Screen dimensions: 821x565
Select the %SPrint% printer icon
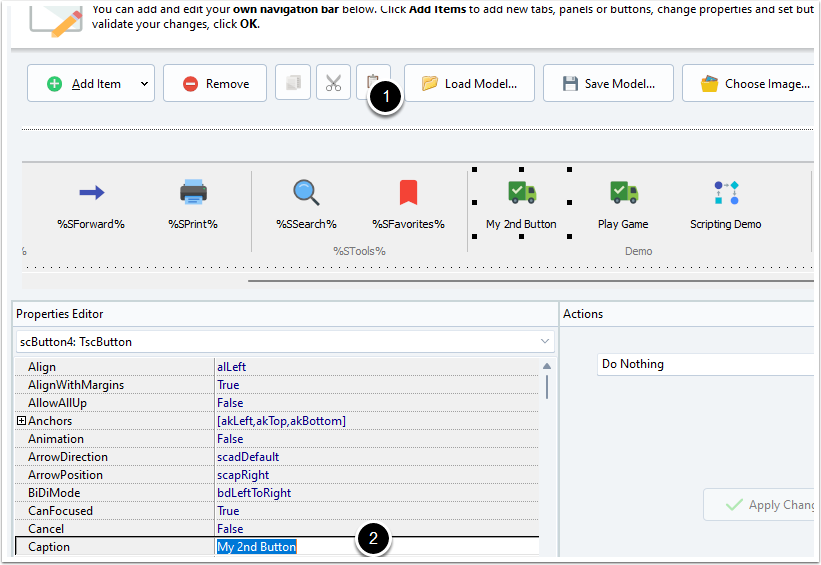[193, 193]
